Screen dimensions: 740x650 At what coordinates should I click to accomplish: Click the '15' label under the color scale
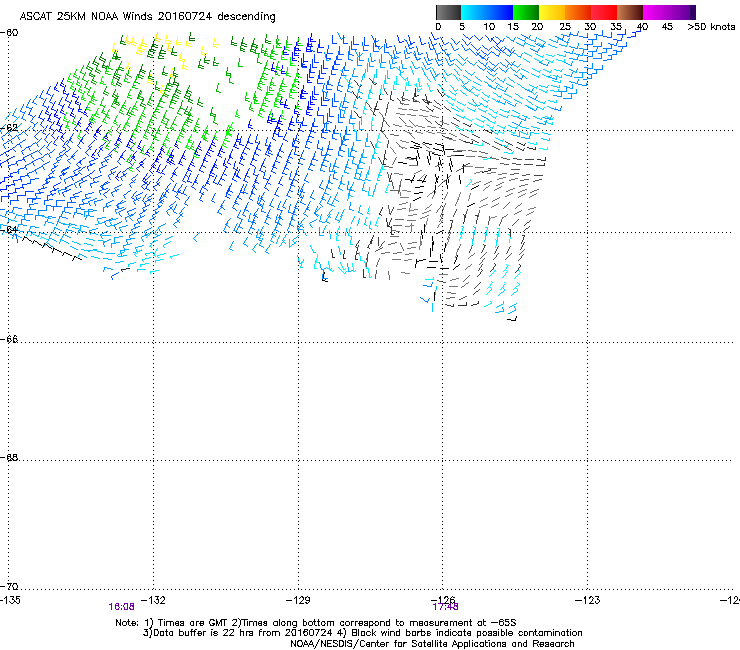pos(513,27)
